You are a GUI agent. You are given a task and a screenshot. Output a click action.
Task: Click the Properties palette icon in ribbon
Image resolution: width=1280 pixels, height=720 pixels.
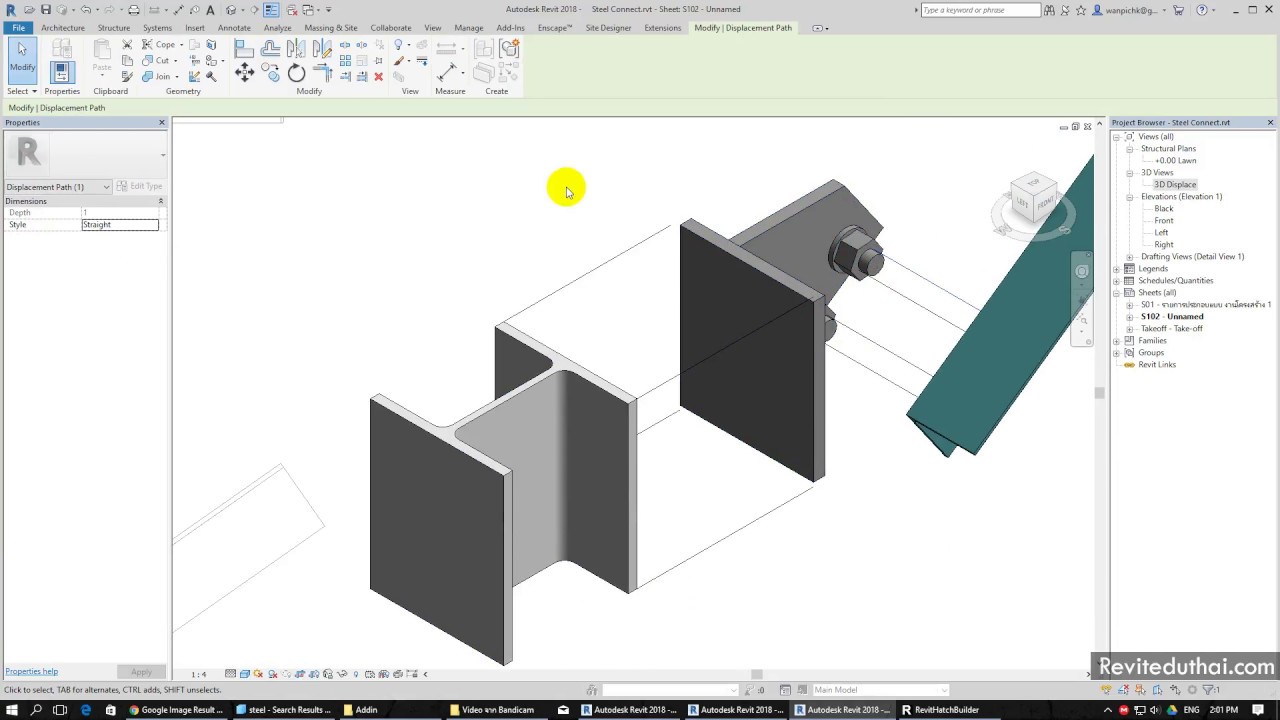[x=62, y=72]
